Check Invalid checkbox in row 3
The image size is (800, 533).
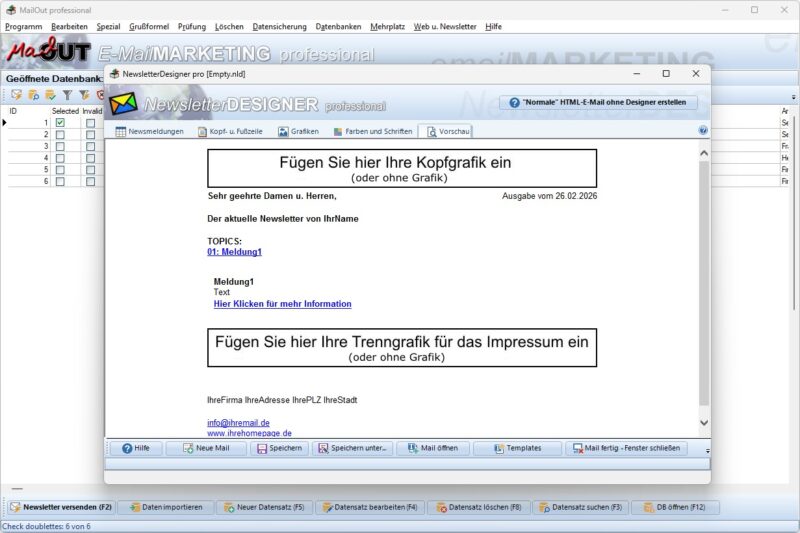pos(90,146)
